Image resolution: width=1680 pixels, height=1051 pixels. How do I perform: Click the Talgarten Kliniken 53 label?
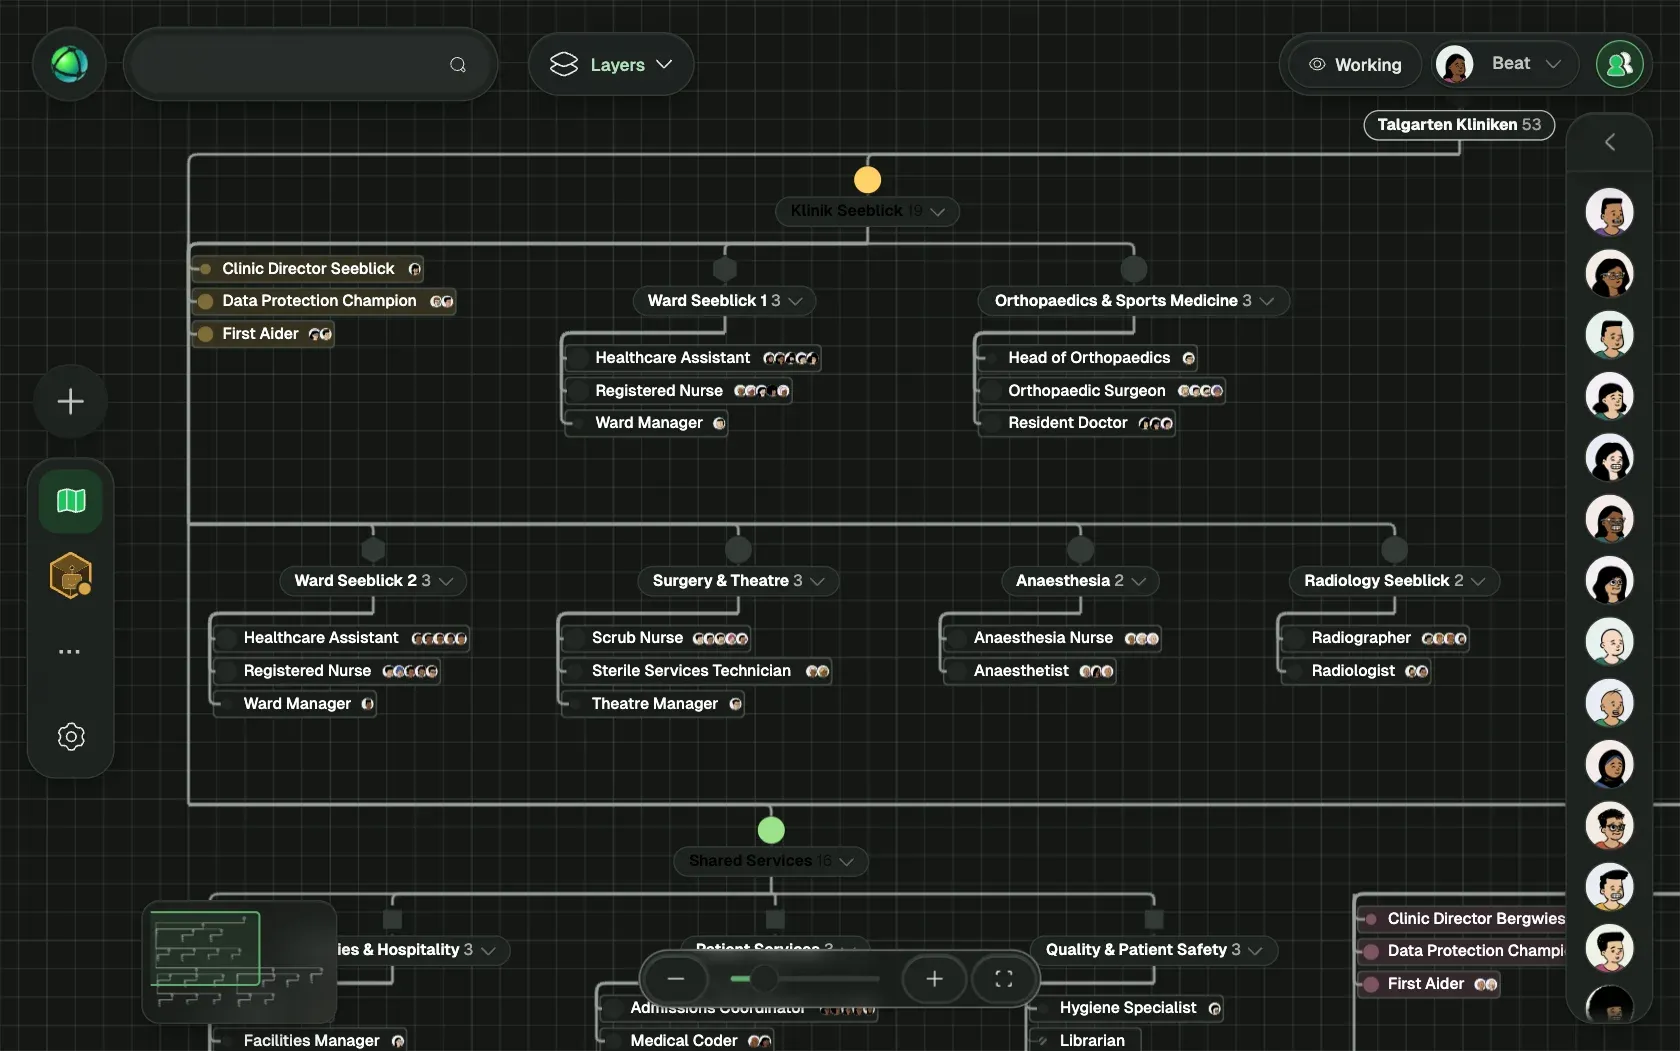click(x=1459, y=125)
